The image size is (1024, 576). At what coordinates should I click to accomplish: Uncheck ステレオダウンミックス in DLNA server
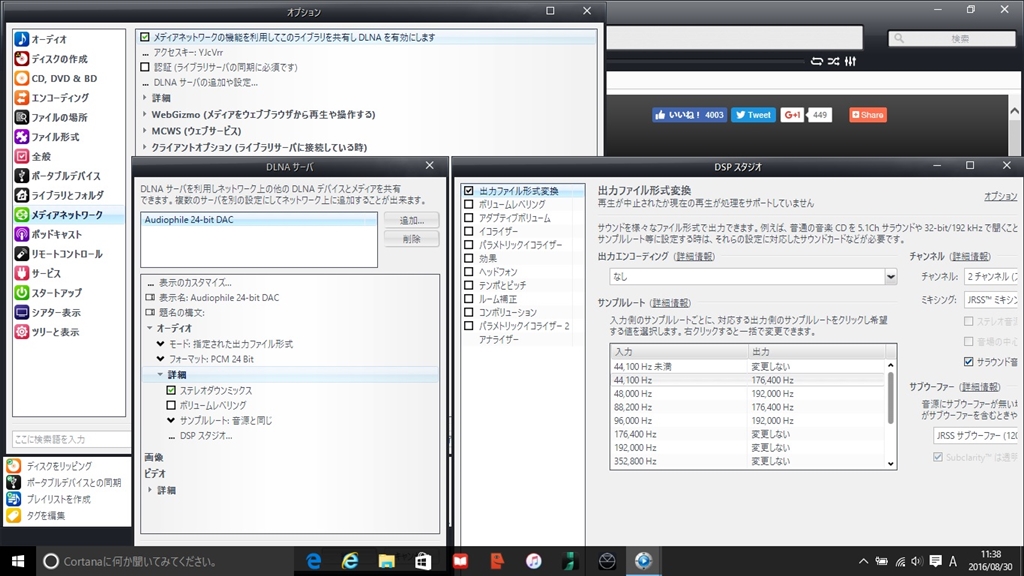171,391
